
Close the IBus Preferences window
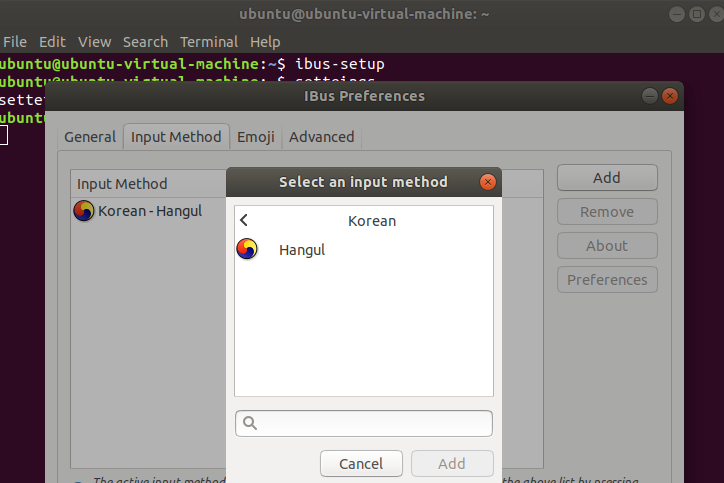pyautogui.click(x=670, y=96)
